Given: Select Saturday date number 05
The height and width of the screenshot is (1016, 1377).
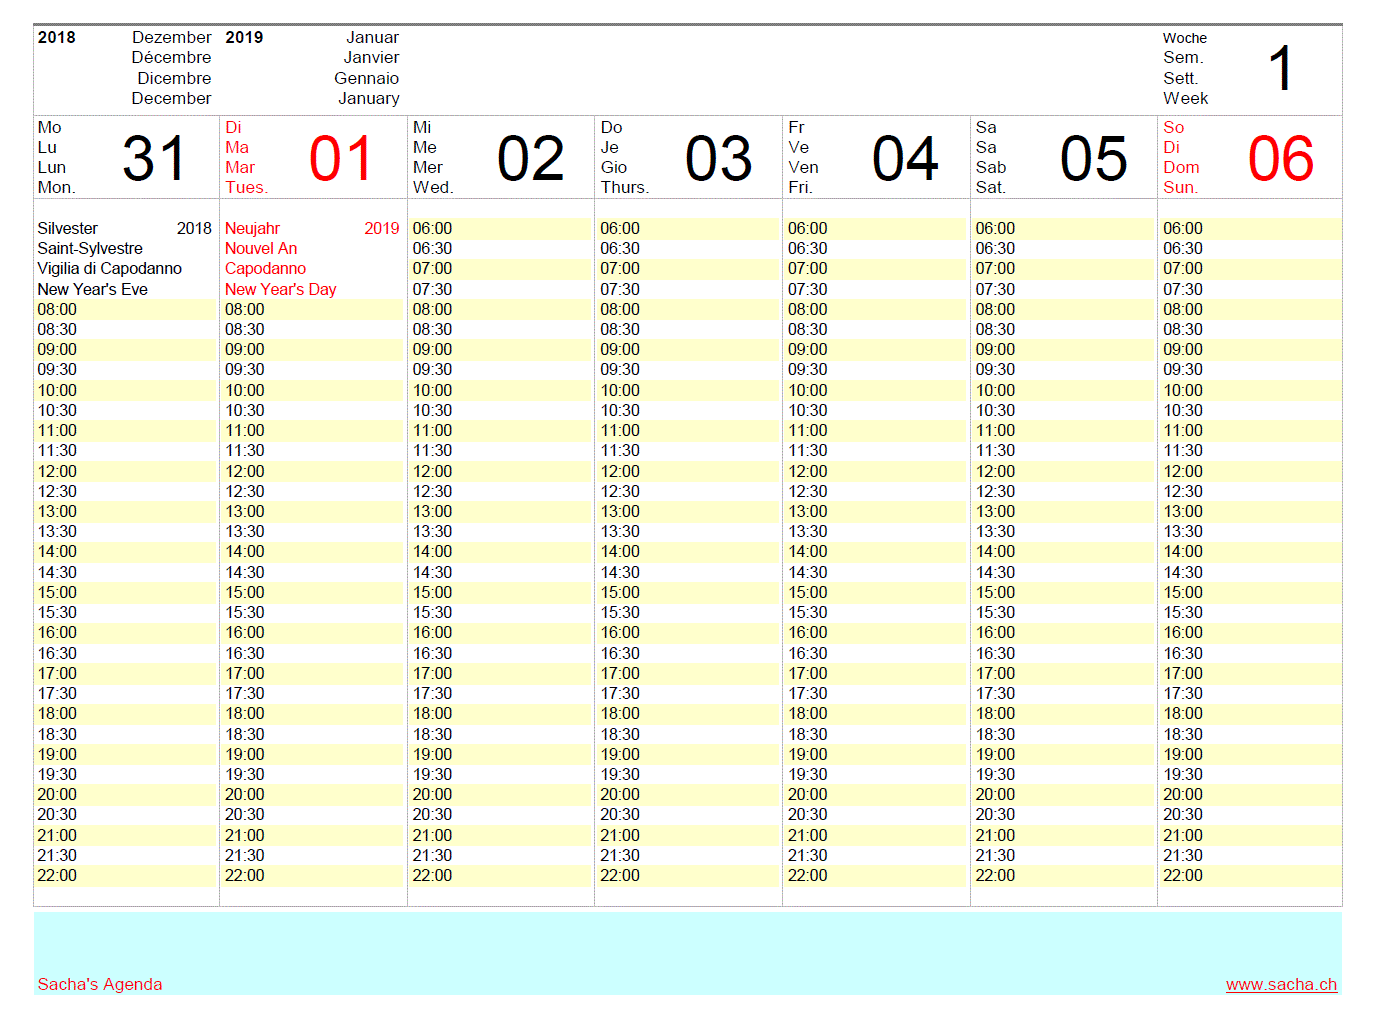Looking at the screenshot, I should point(1093,159).
